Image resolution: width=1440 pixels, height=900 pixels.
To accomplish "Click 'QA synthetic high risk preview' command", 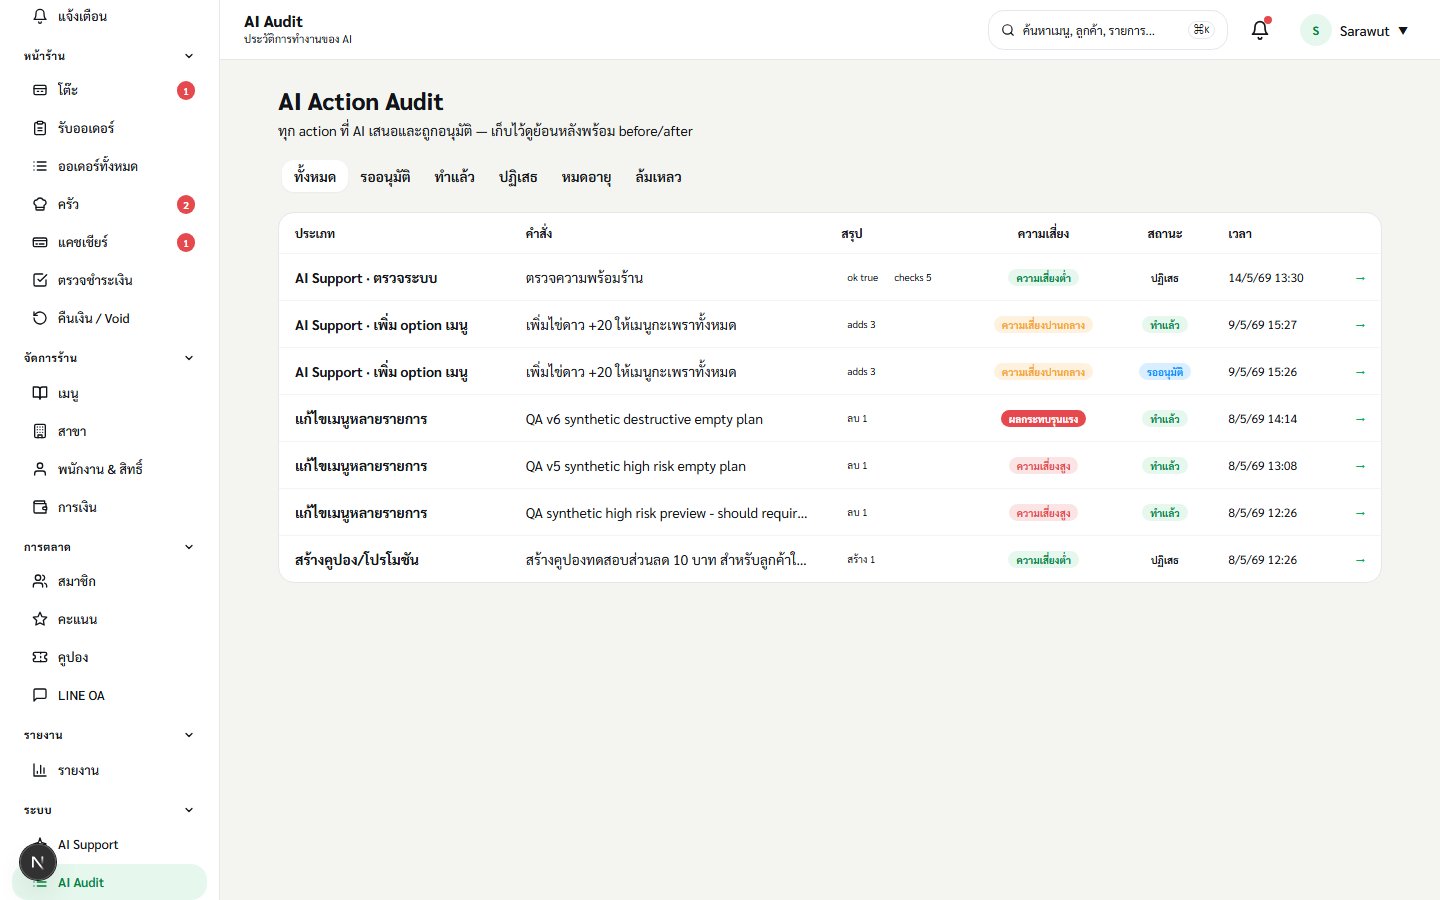I will [666, 513].
